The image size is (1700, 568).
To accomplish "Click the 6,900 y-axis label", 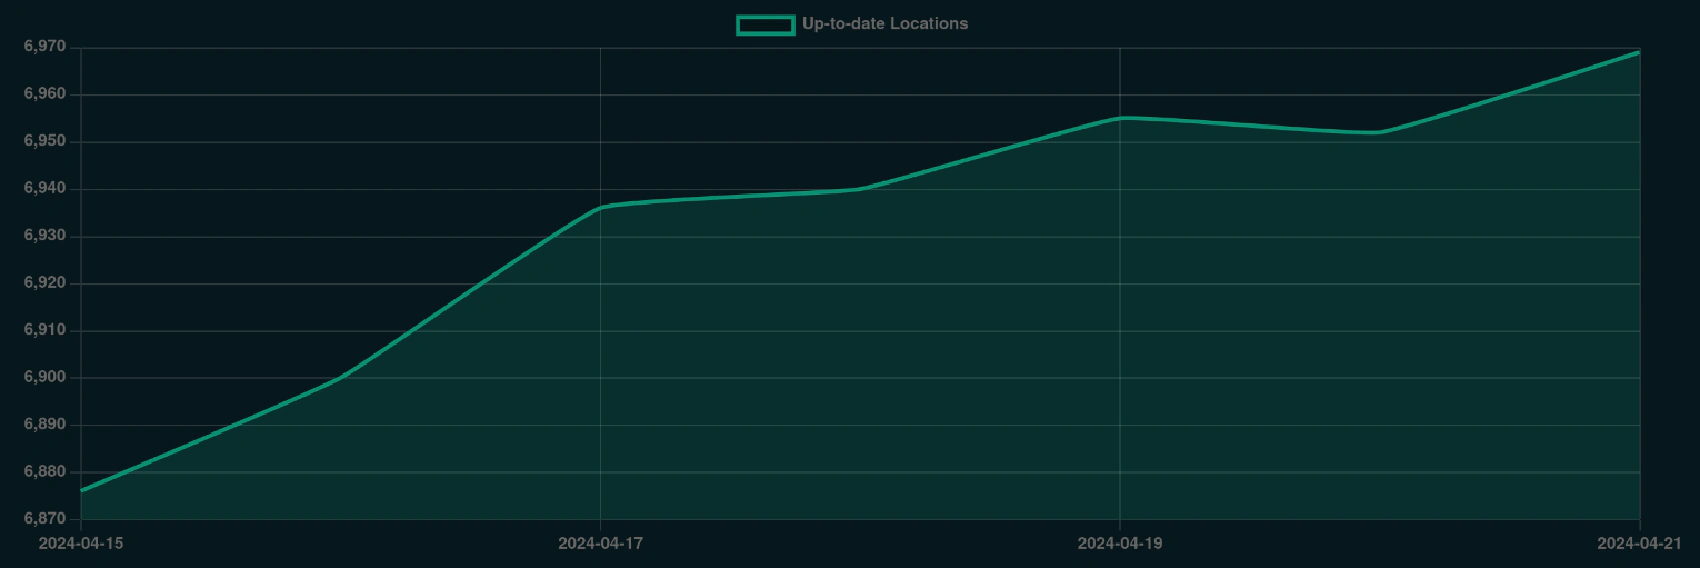I will click(x=45, y=377).
